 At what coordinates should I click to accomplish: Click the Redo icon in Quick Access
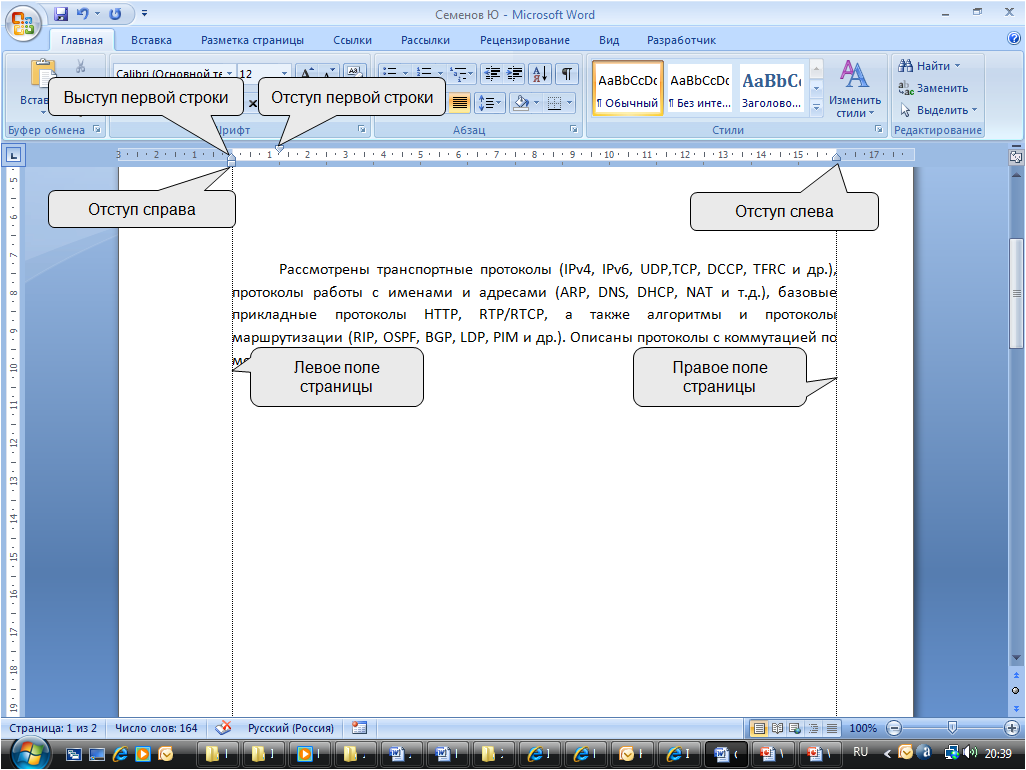coord(114,14)
